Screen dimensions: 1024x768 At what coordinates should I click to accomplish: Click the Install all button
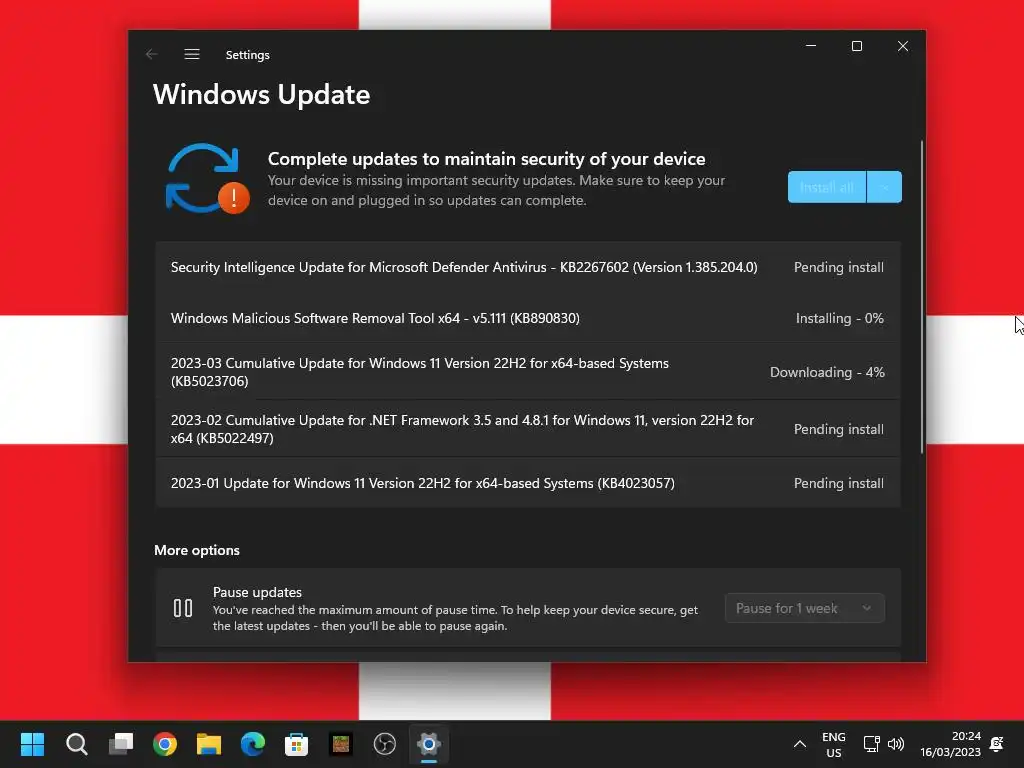coord(827,187)
